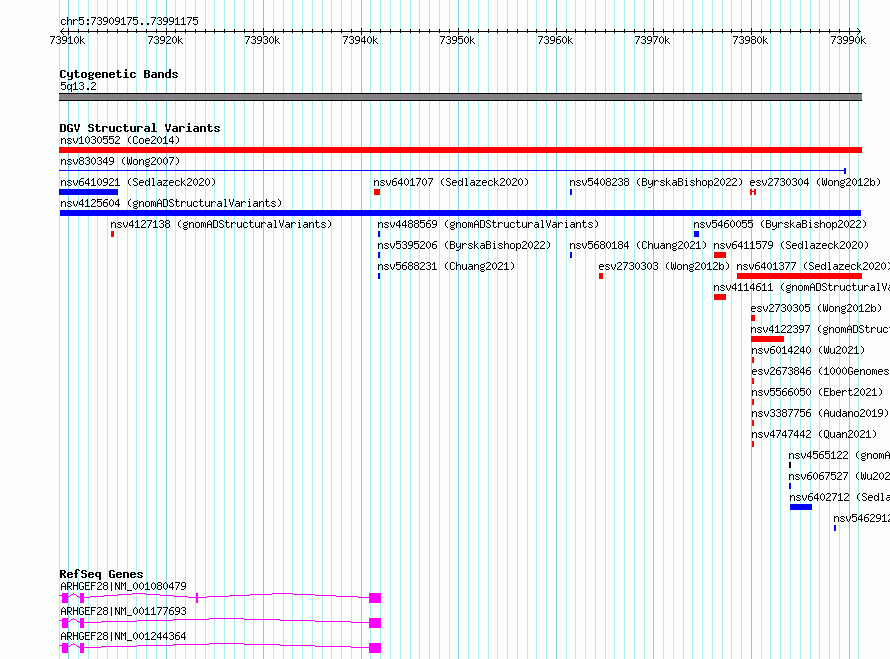Viewport: 890px width, 659px height.
Task: Open the nsv4565122 variant label
Action: point(839,455)
